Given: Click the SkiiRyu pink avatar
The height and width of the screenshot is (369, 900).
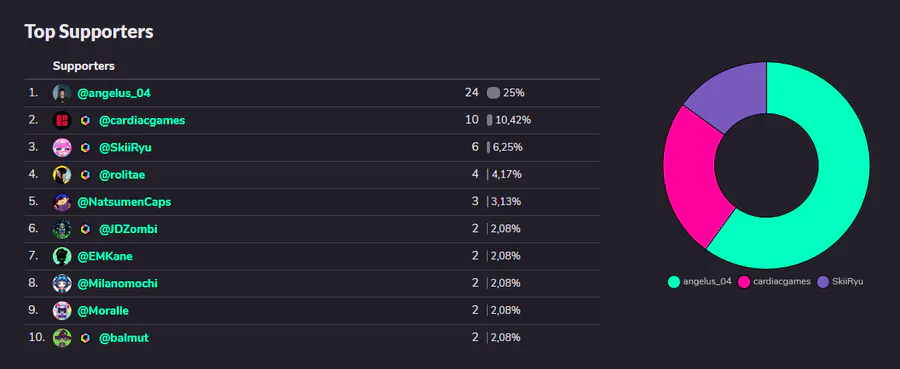Looking at the screenshot, I should pos(62,147).
